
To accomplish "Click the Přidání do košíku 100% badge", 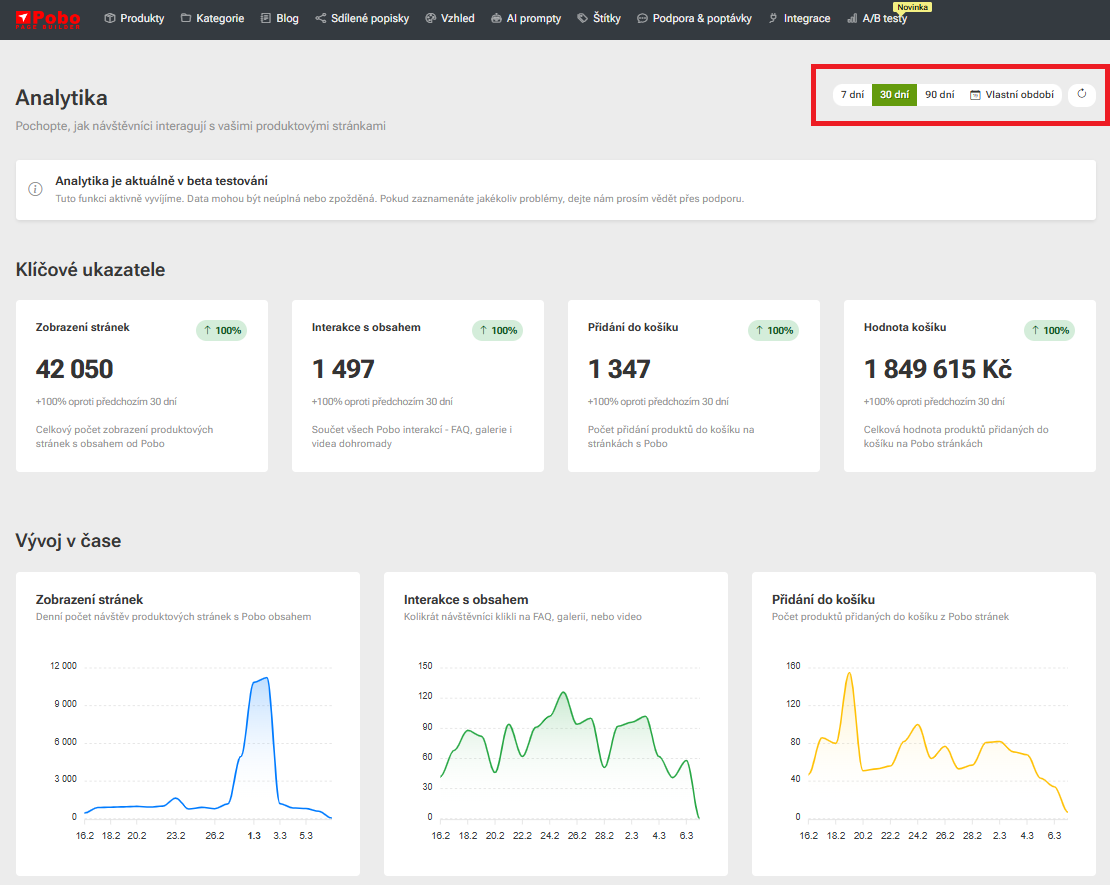I will [774, 330].
